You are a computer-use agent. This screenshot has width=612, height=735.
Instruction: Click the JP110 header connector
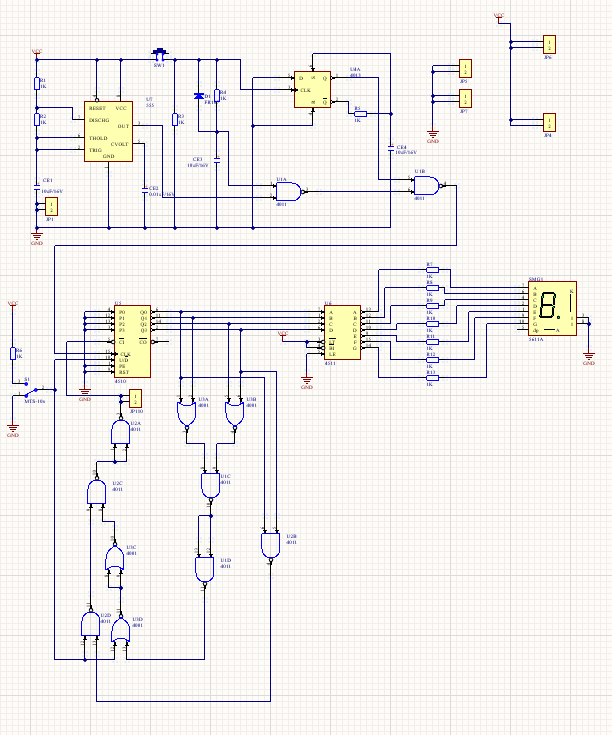click(135, 398)
